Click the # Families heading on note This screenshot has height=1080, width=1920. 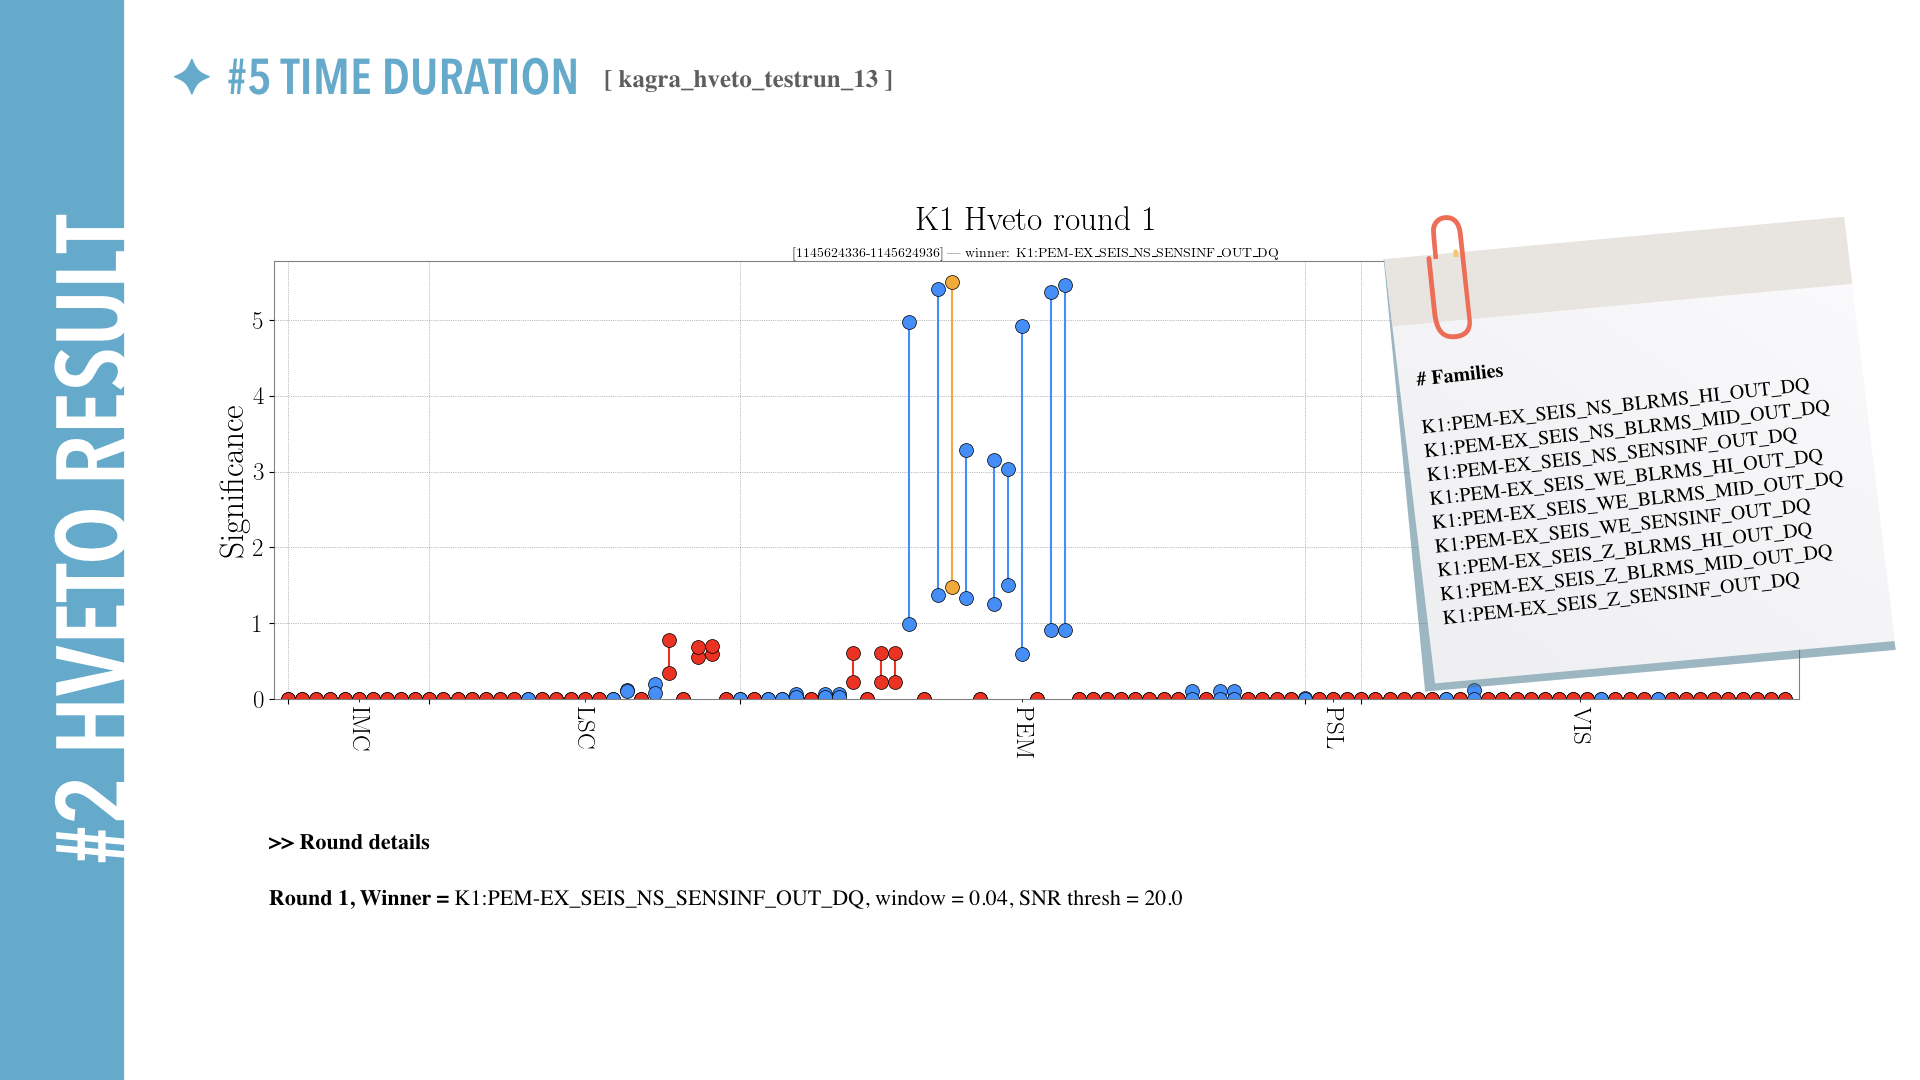click(1460, 375)
